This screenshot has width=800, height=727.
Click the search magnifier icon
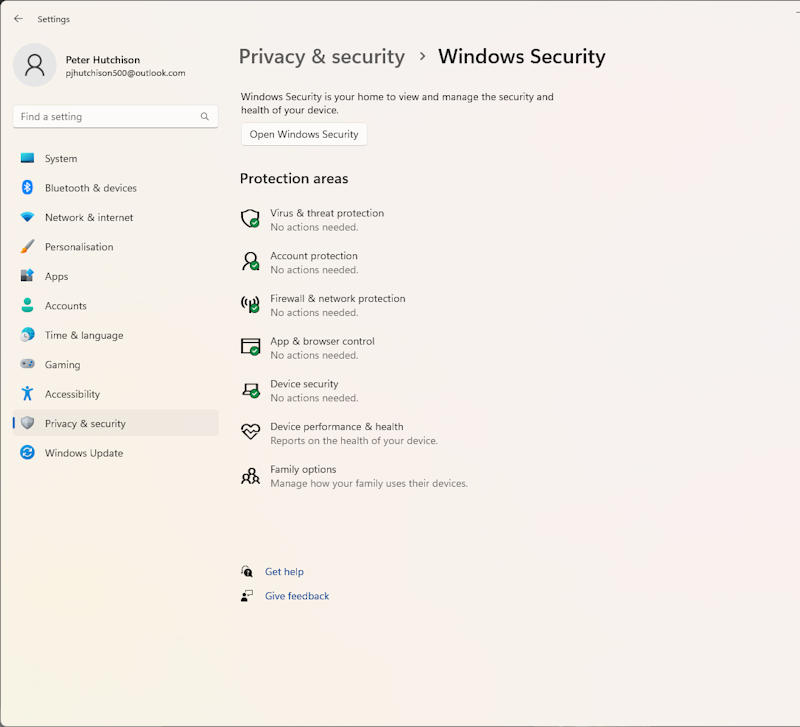205,117
